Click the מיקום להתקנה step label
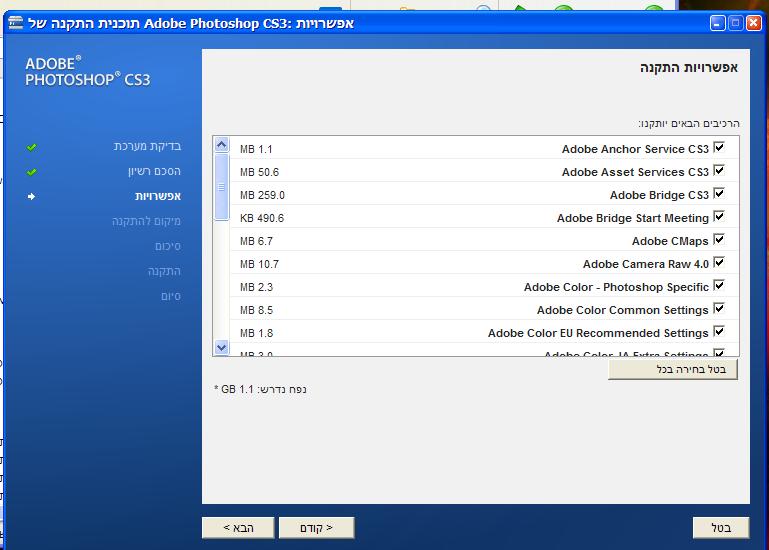The image size is (769, 550). 146,221
